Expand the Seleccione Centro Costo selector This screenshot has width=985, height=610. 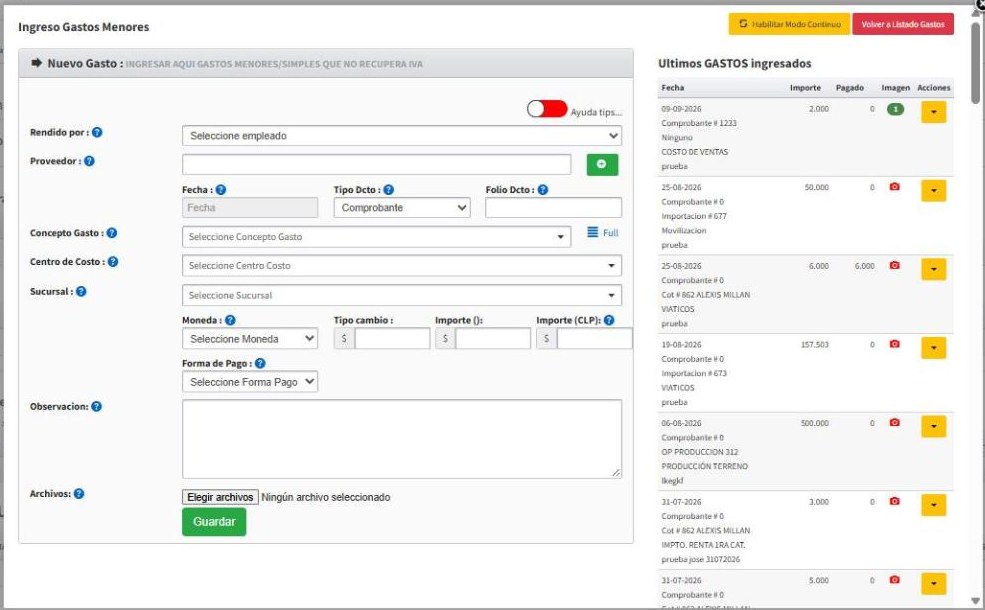point(402,266)
